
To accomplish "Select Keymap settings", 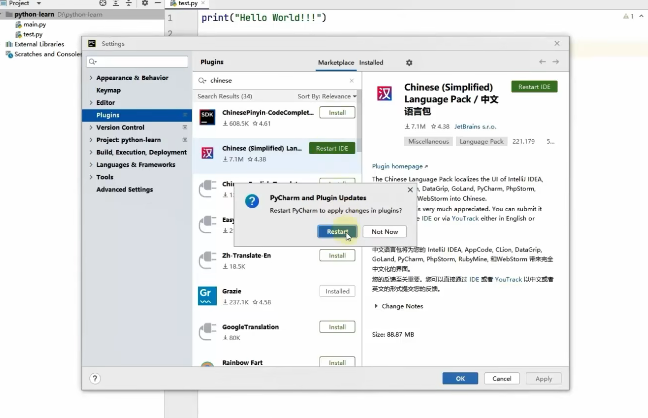I will click(108, 90).
